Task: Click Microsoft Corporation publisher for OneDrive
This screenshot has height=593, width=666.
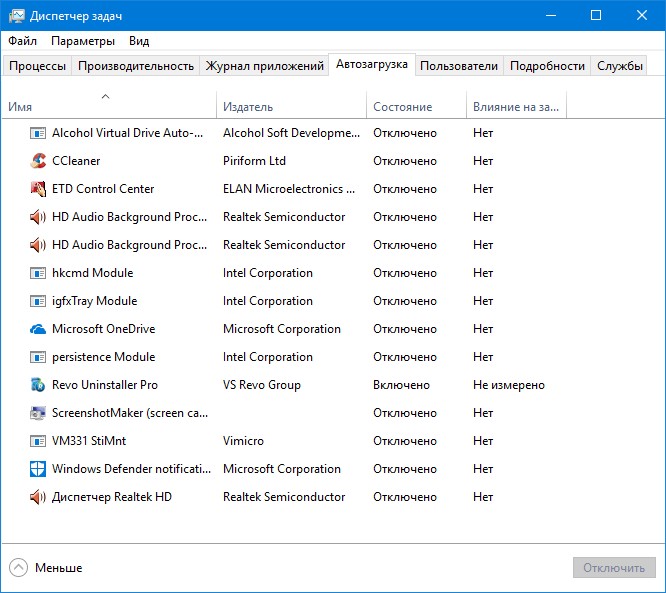Action: [282, 329]
